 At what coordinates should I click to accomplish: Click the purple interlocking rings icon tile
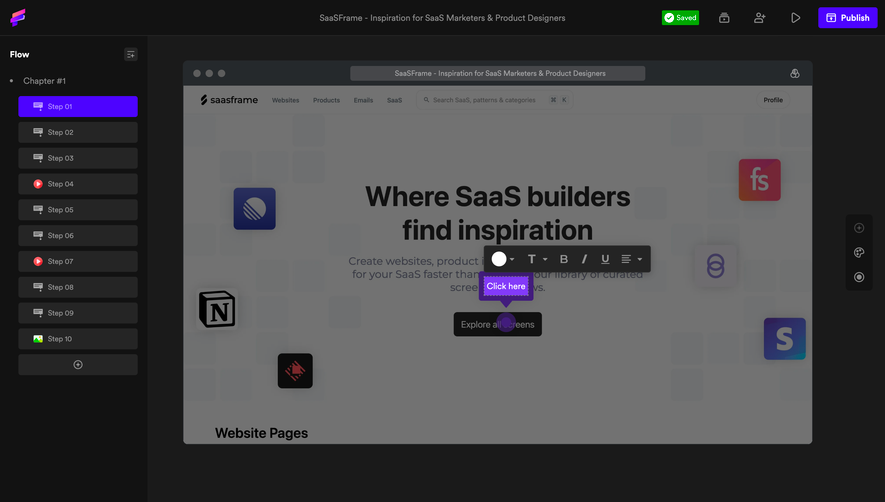click(715, 265)
